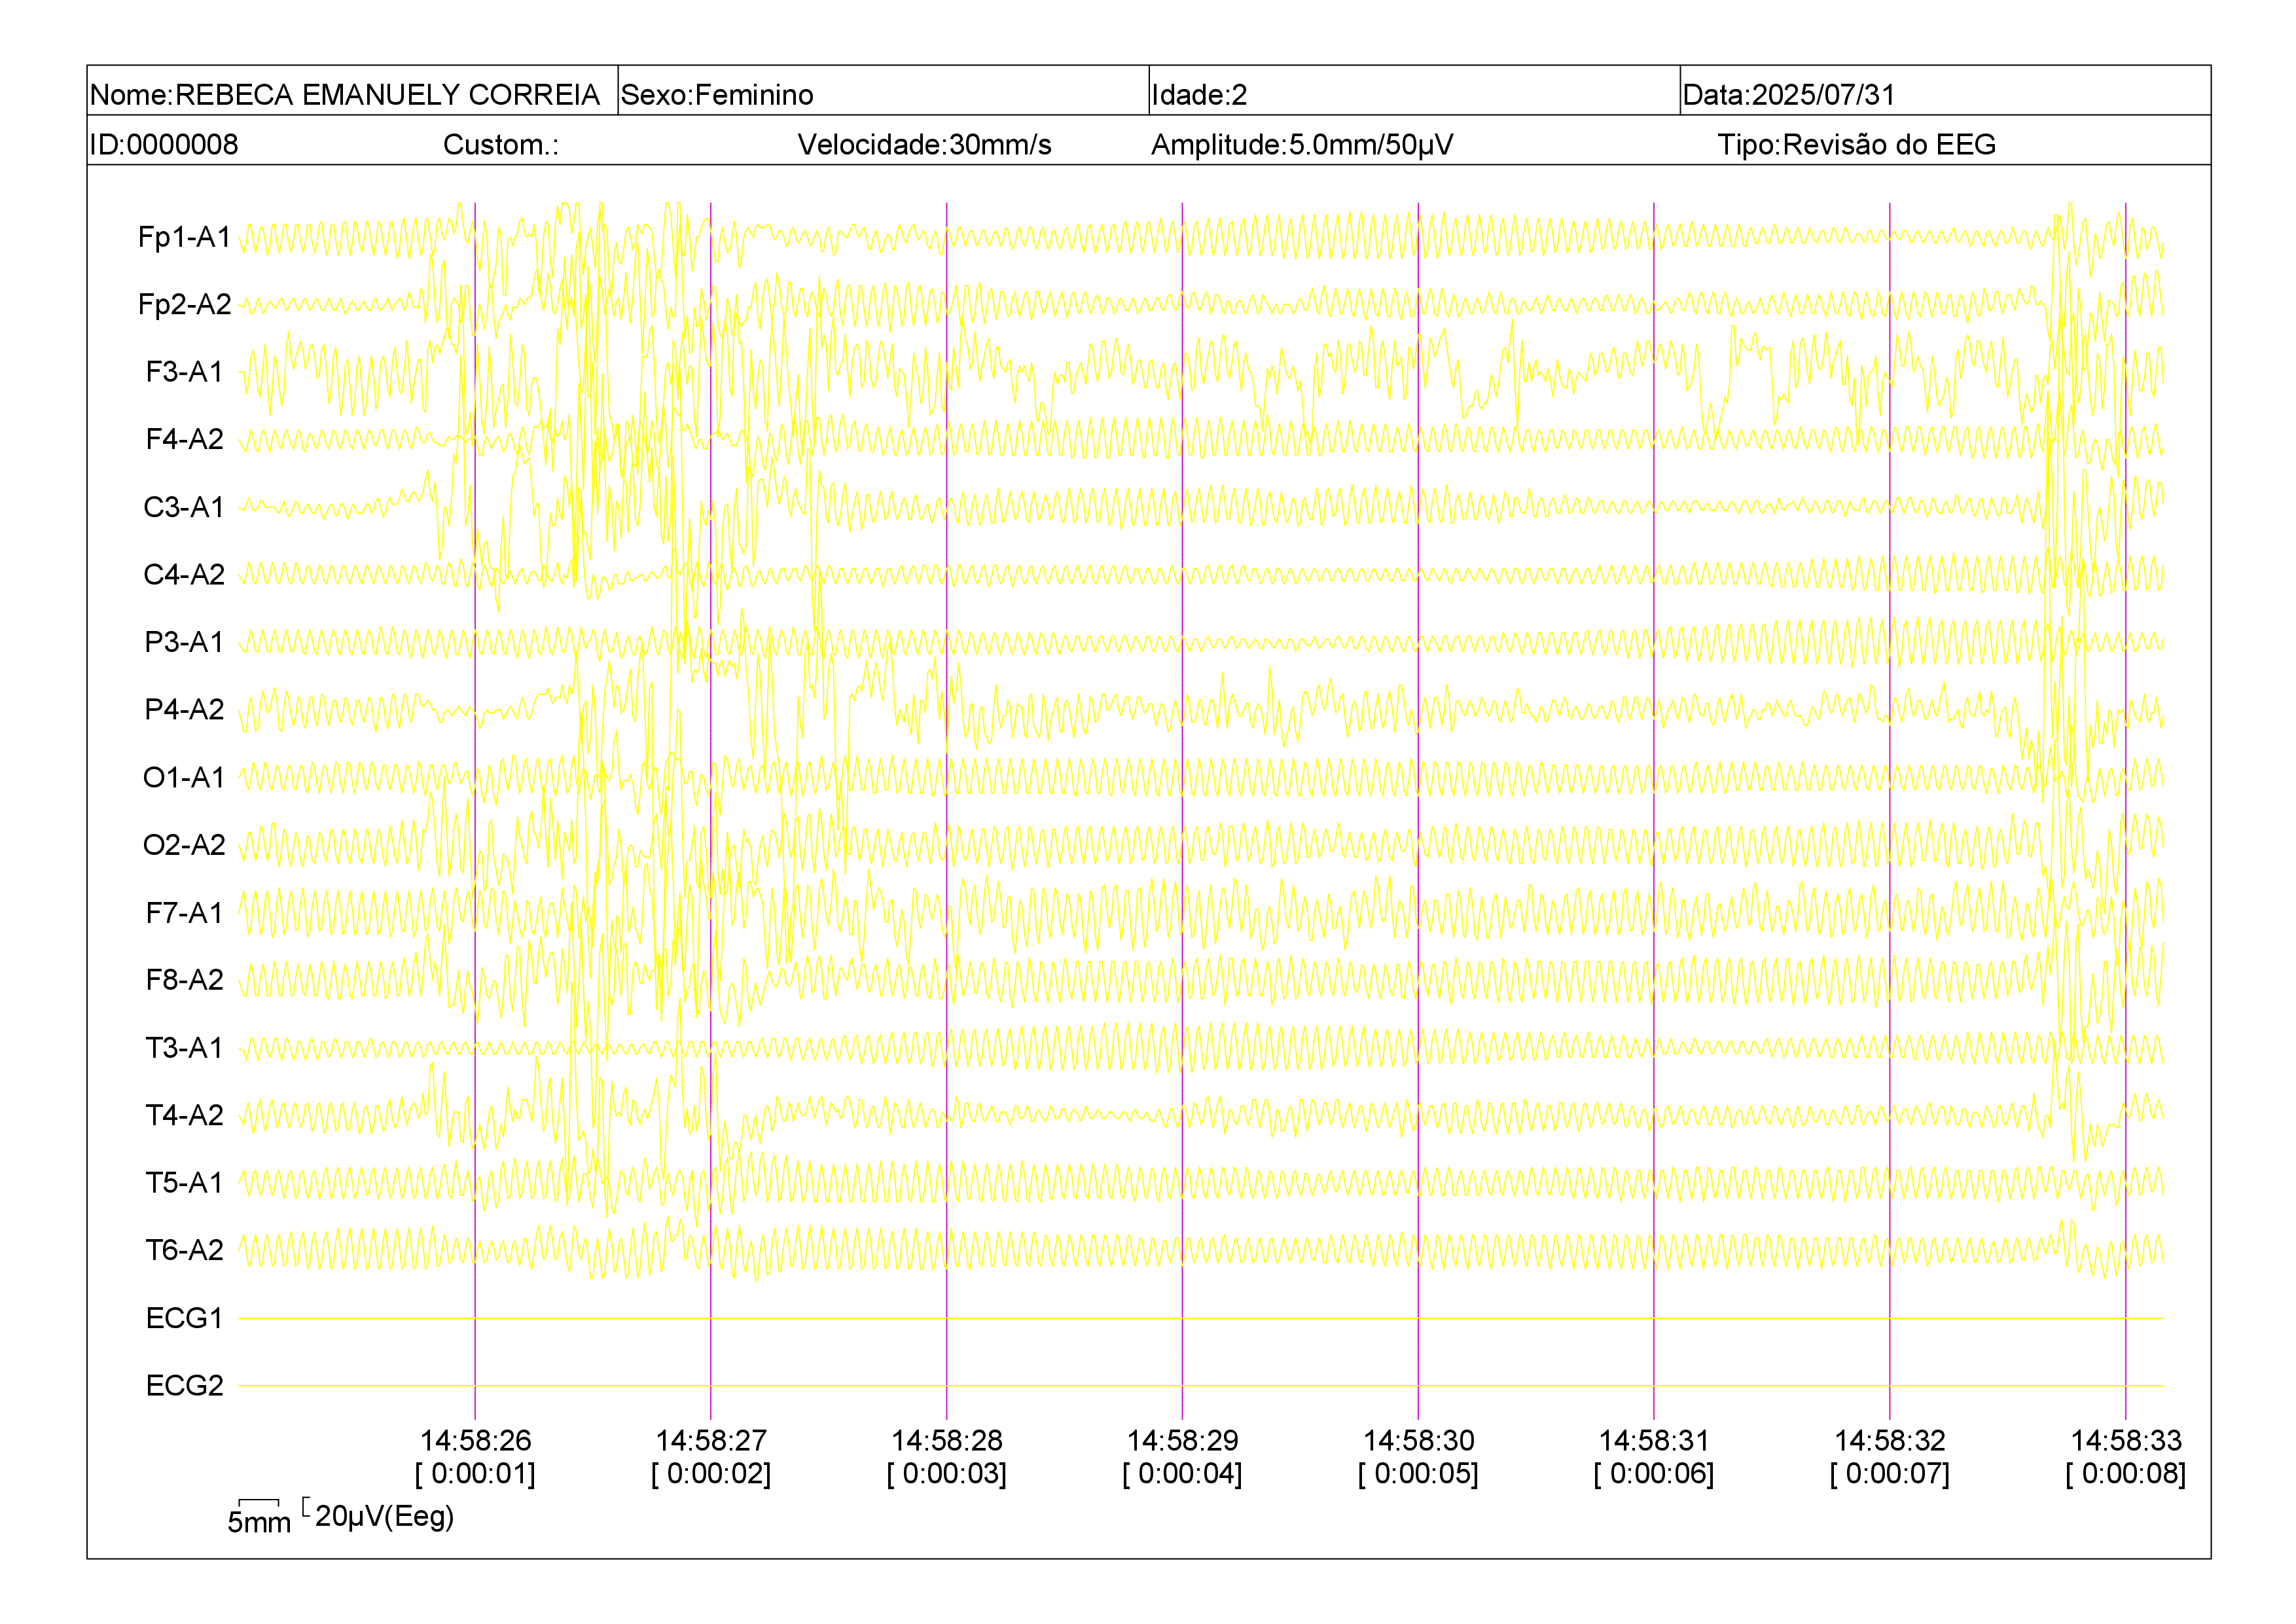Click Amplitude:5.0mm/50µV text
2296x1624 pixels.
pos(1302,145)
